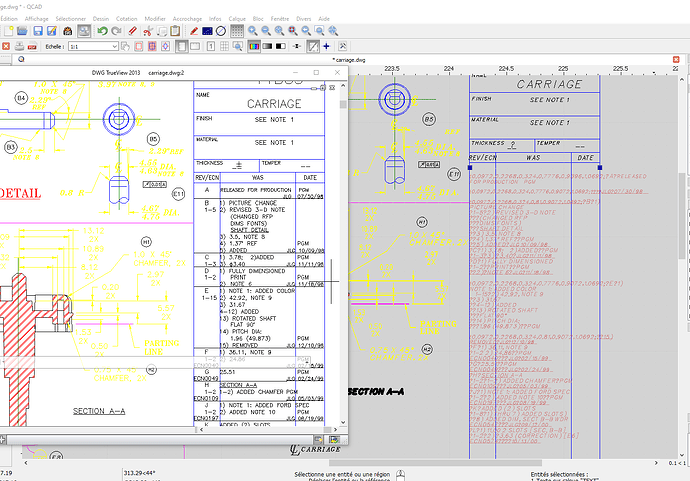Screen dimensions: 690x481
Task: Open the Modifier menu
Action: [x=155, y=18]
